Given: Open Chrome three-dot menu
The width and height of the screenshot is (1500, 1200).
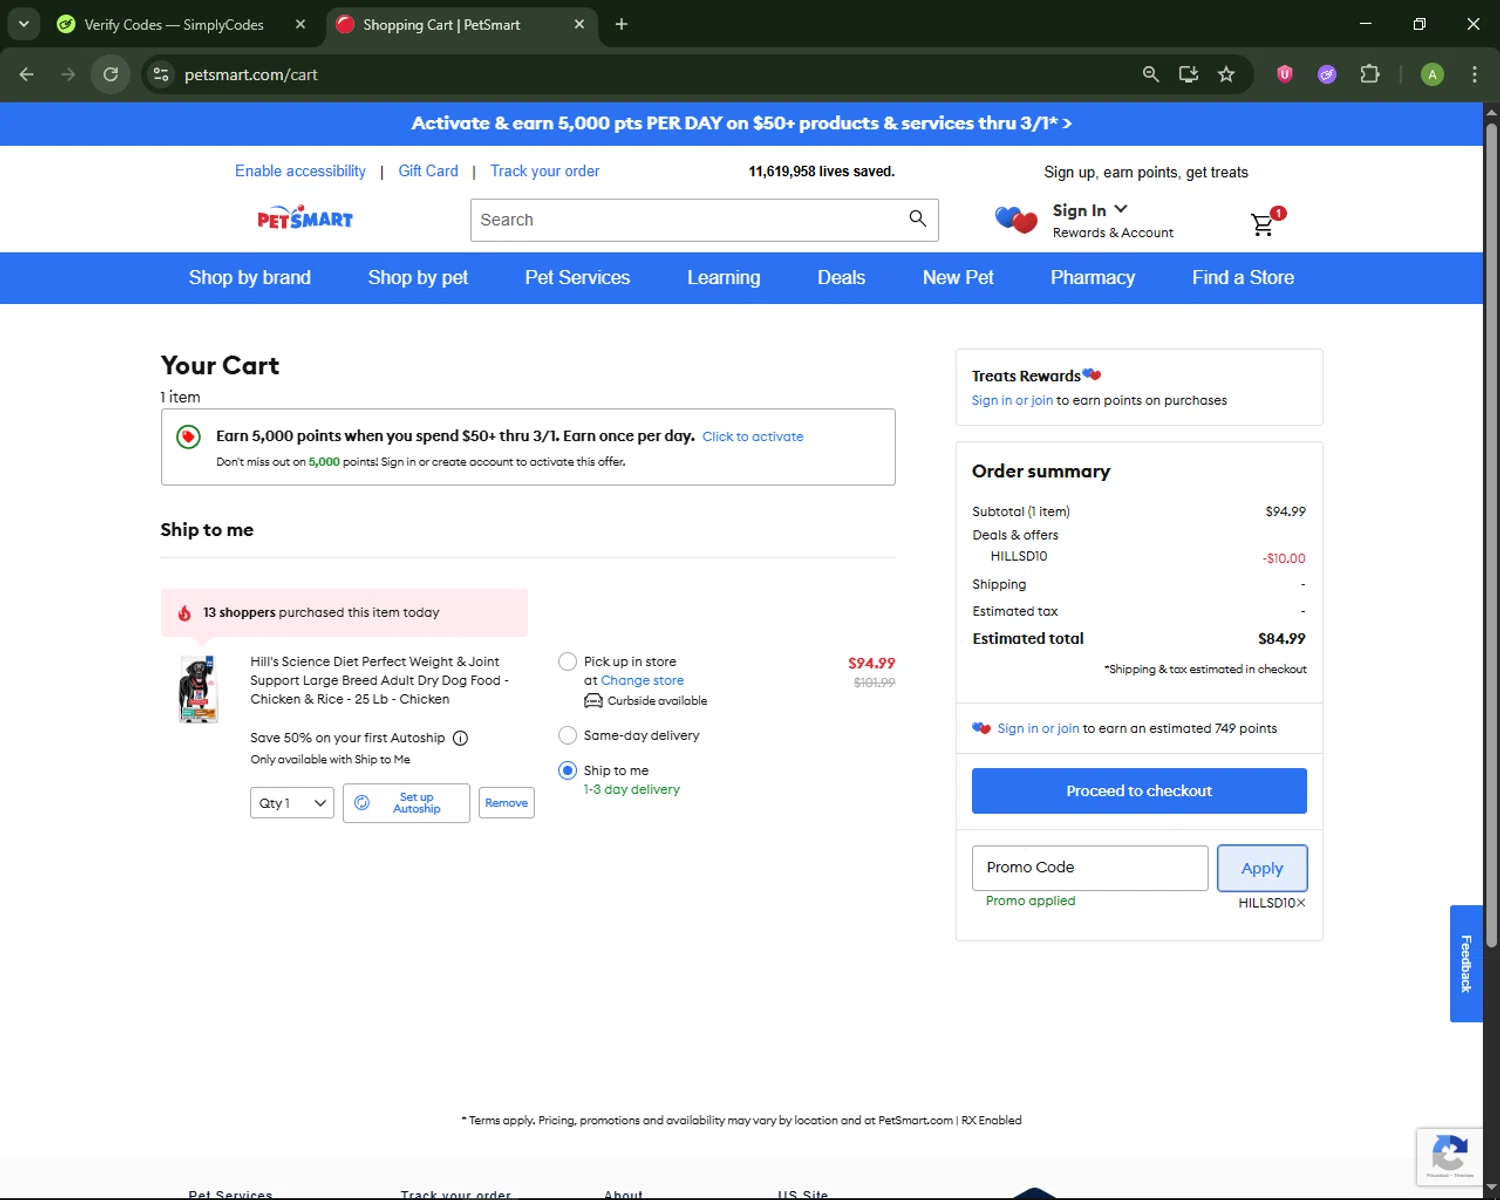Looking at the screenshot, I should 1474,74.
